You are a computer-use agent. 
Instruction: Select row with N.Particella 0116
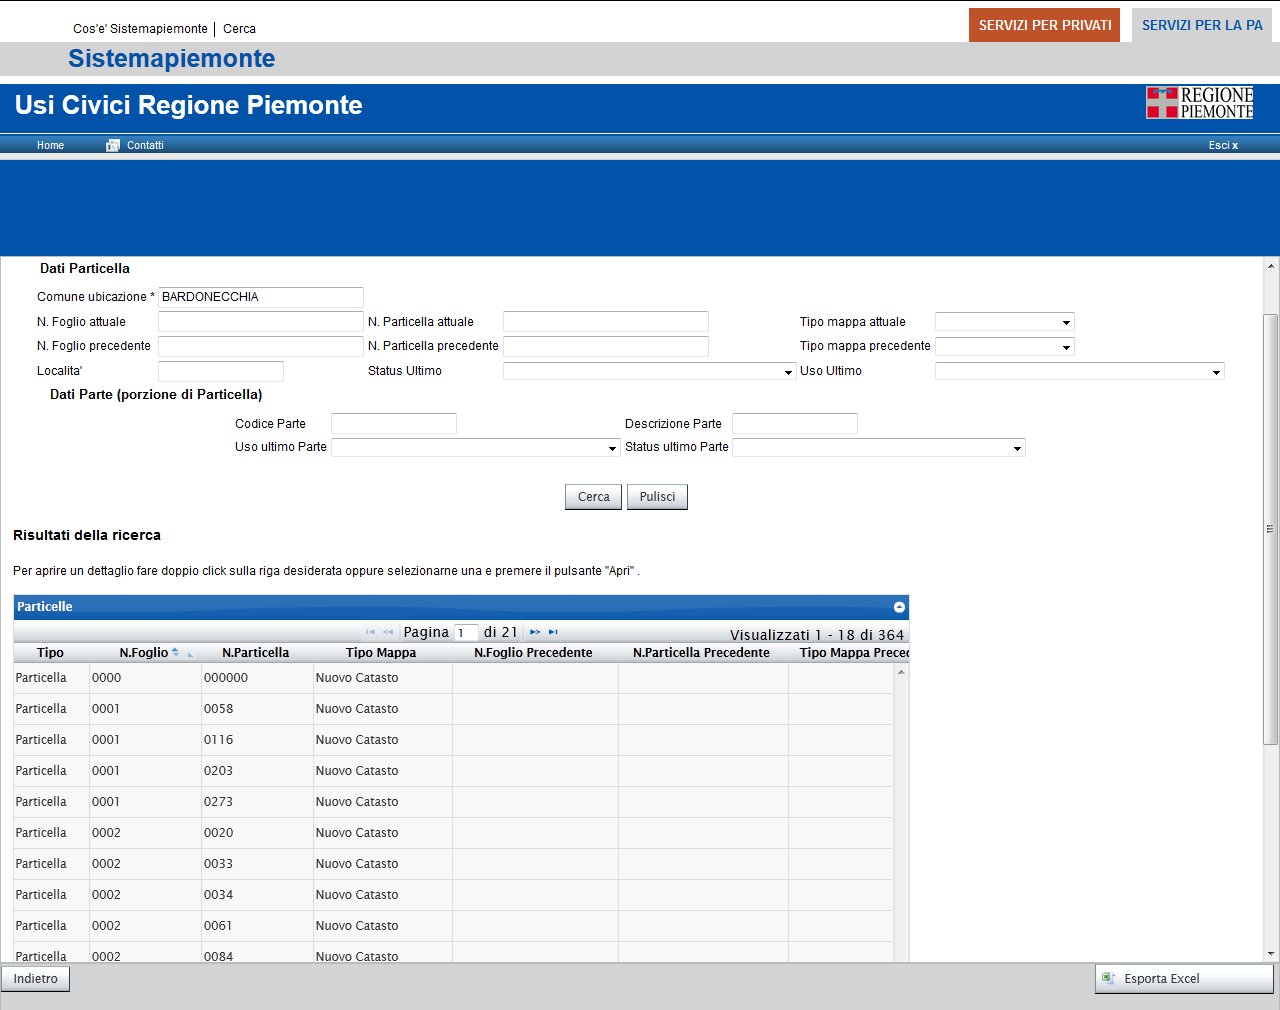[x=453, y=740]
